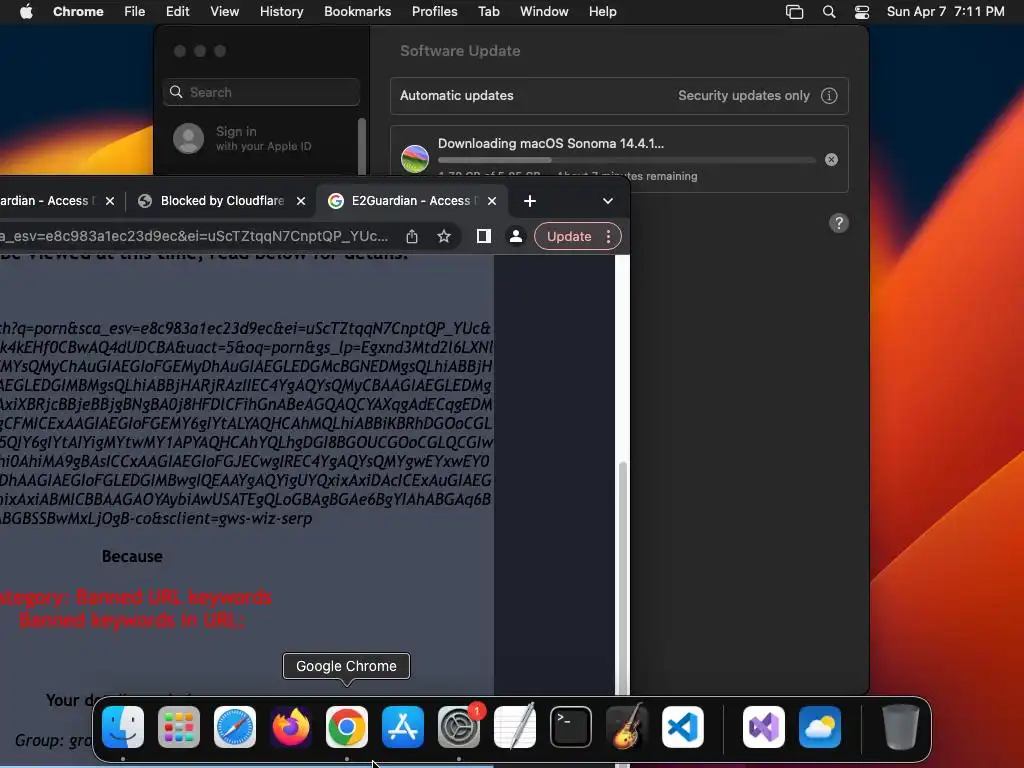Screen dimensions: 1024x768
Task: Launch Terminal from the Dock
Action: point(571,727)
